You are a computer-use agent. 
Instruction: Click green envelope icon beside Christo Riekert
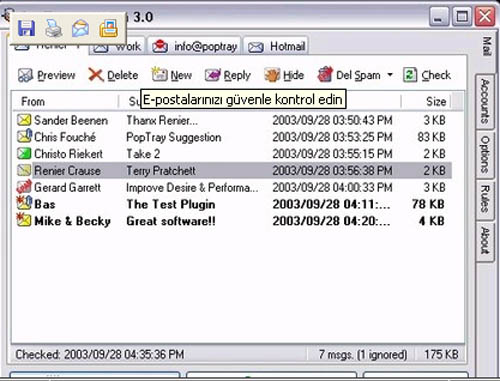coord(24,153)
